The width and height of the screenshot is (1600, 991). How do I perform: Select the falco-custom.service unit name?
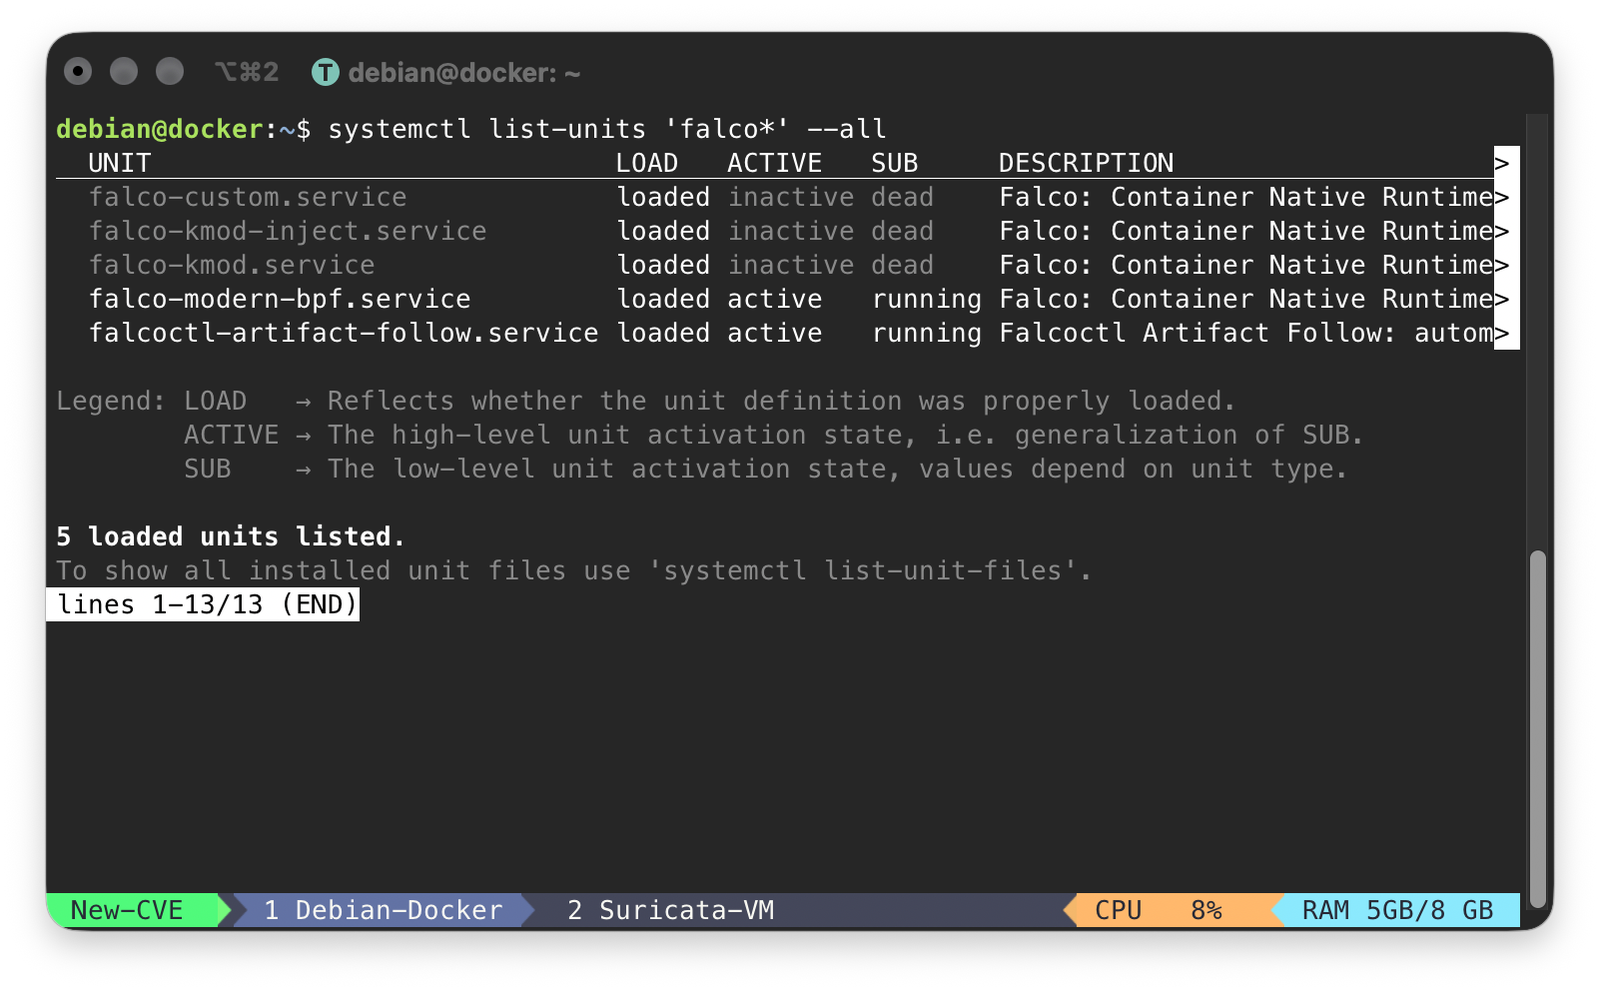(248, 197)
